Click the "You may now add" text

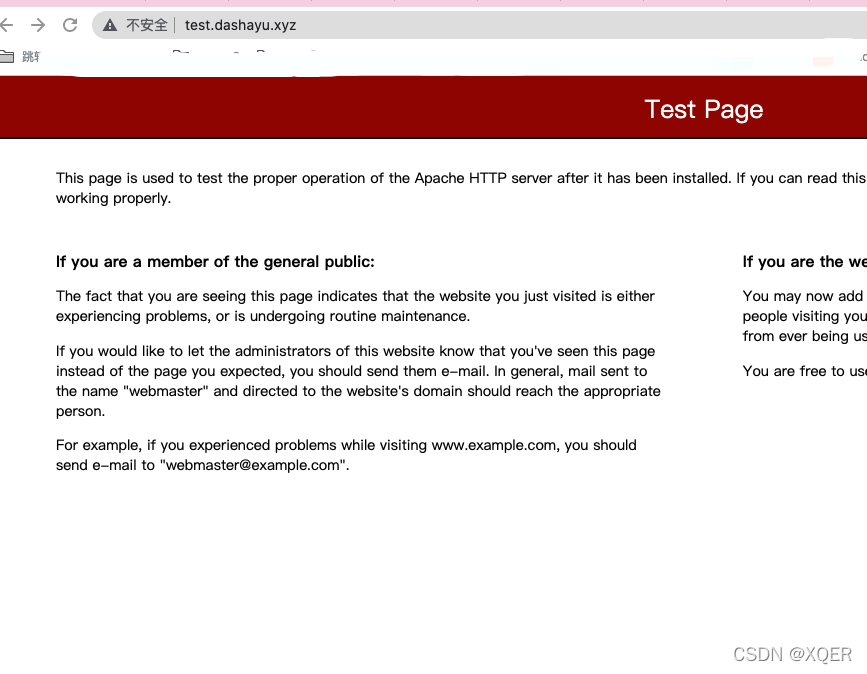[802, 296]
